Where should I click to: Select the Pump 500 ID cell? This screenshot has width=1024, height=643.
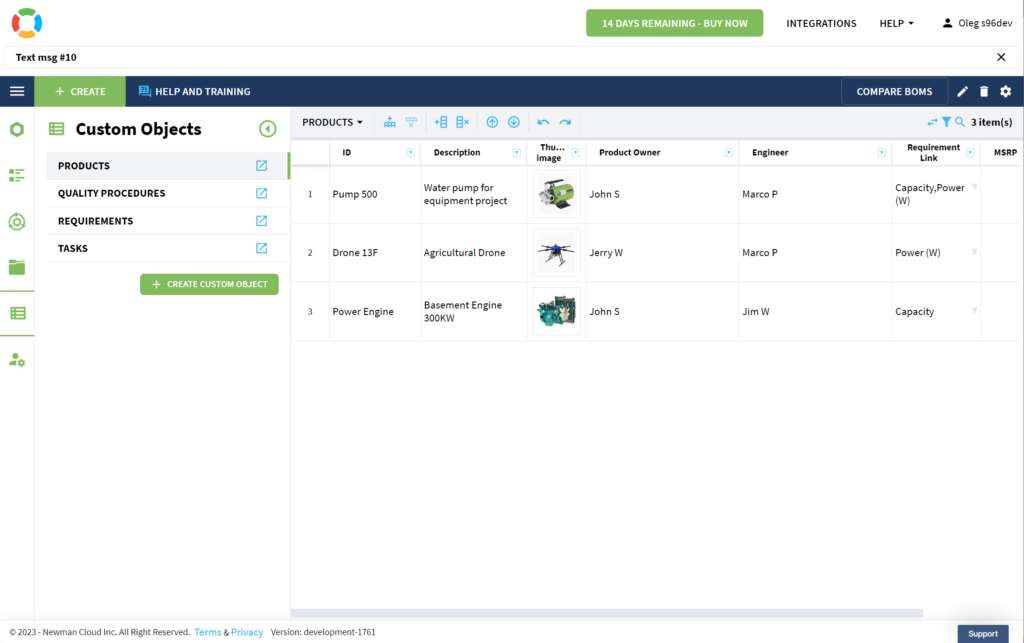(x=375, y=194)
